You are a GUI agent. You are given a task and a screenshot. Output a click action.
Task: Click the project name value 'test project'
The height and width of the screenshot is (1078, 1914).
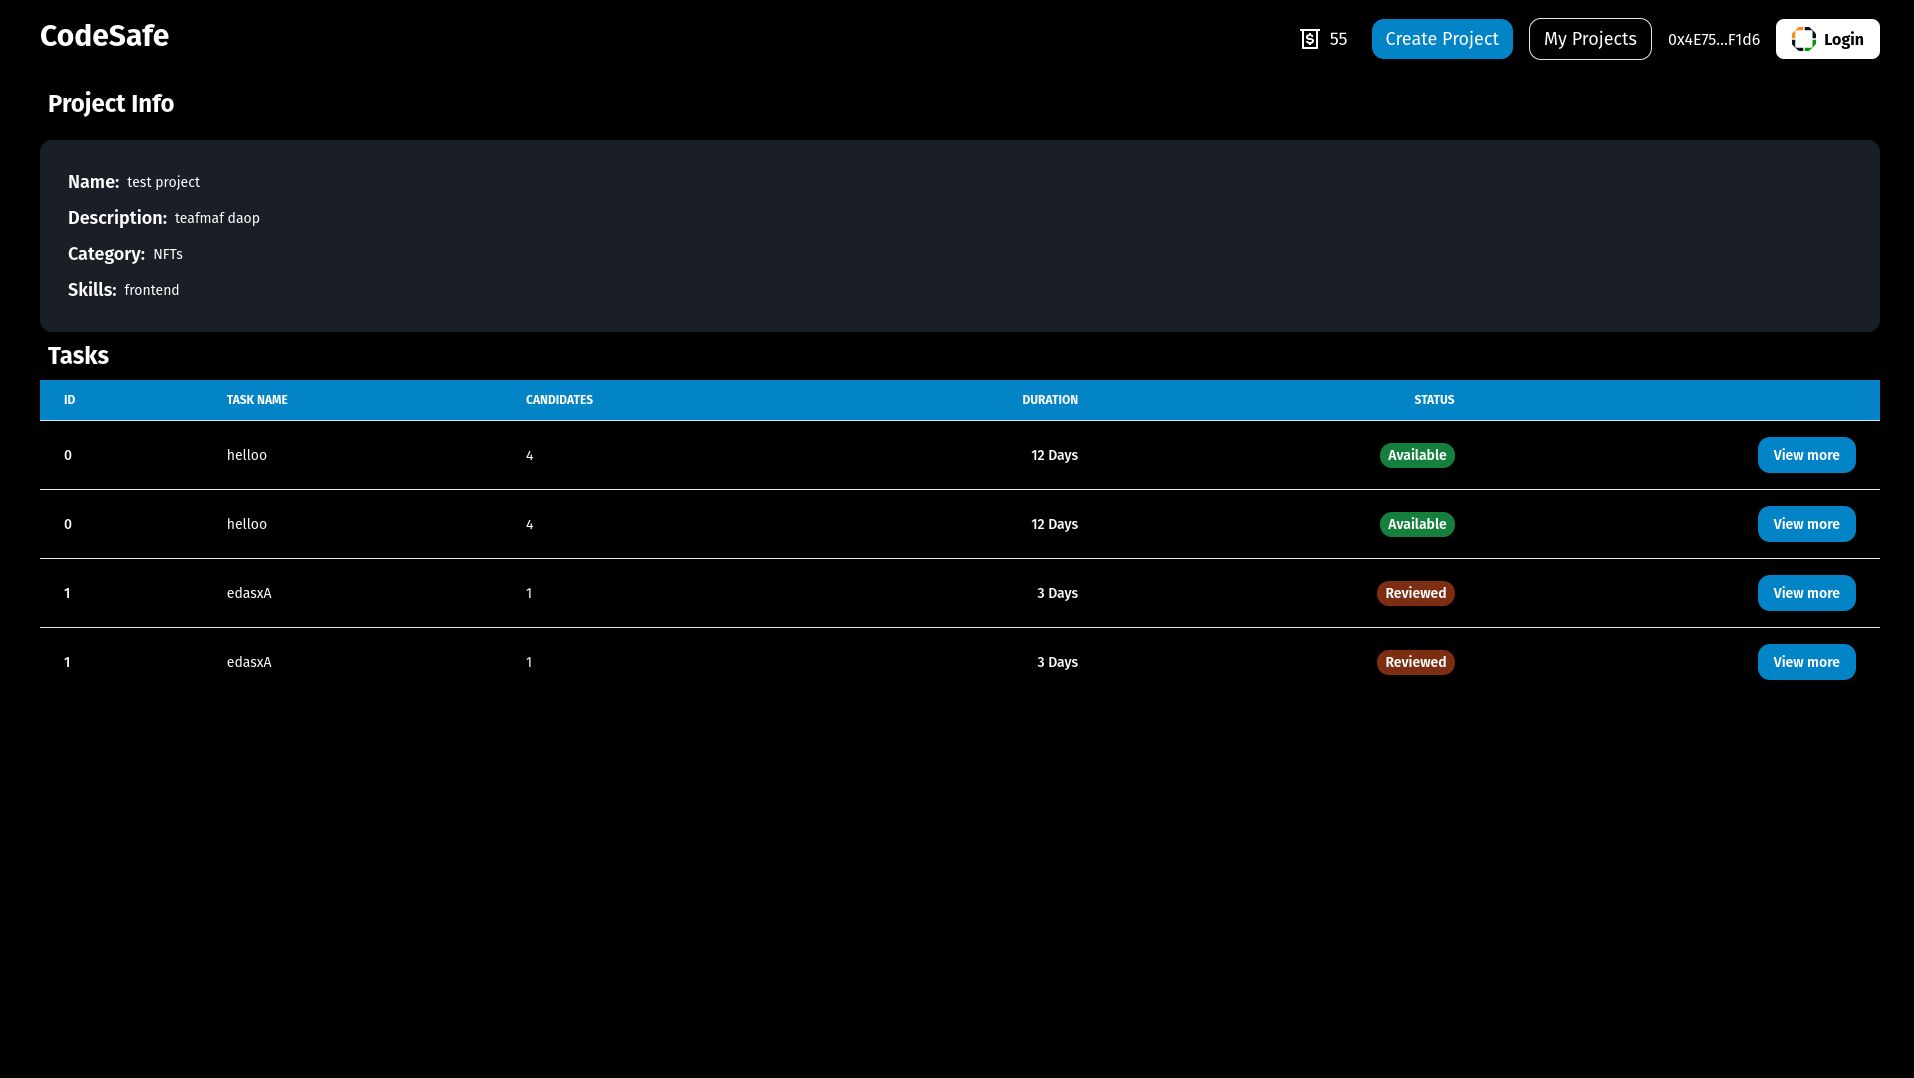[163, 182]
